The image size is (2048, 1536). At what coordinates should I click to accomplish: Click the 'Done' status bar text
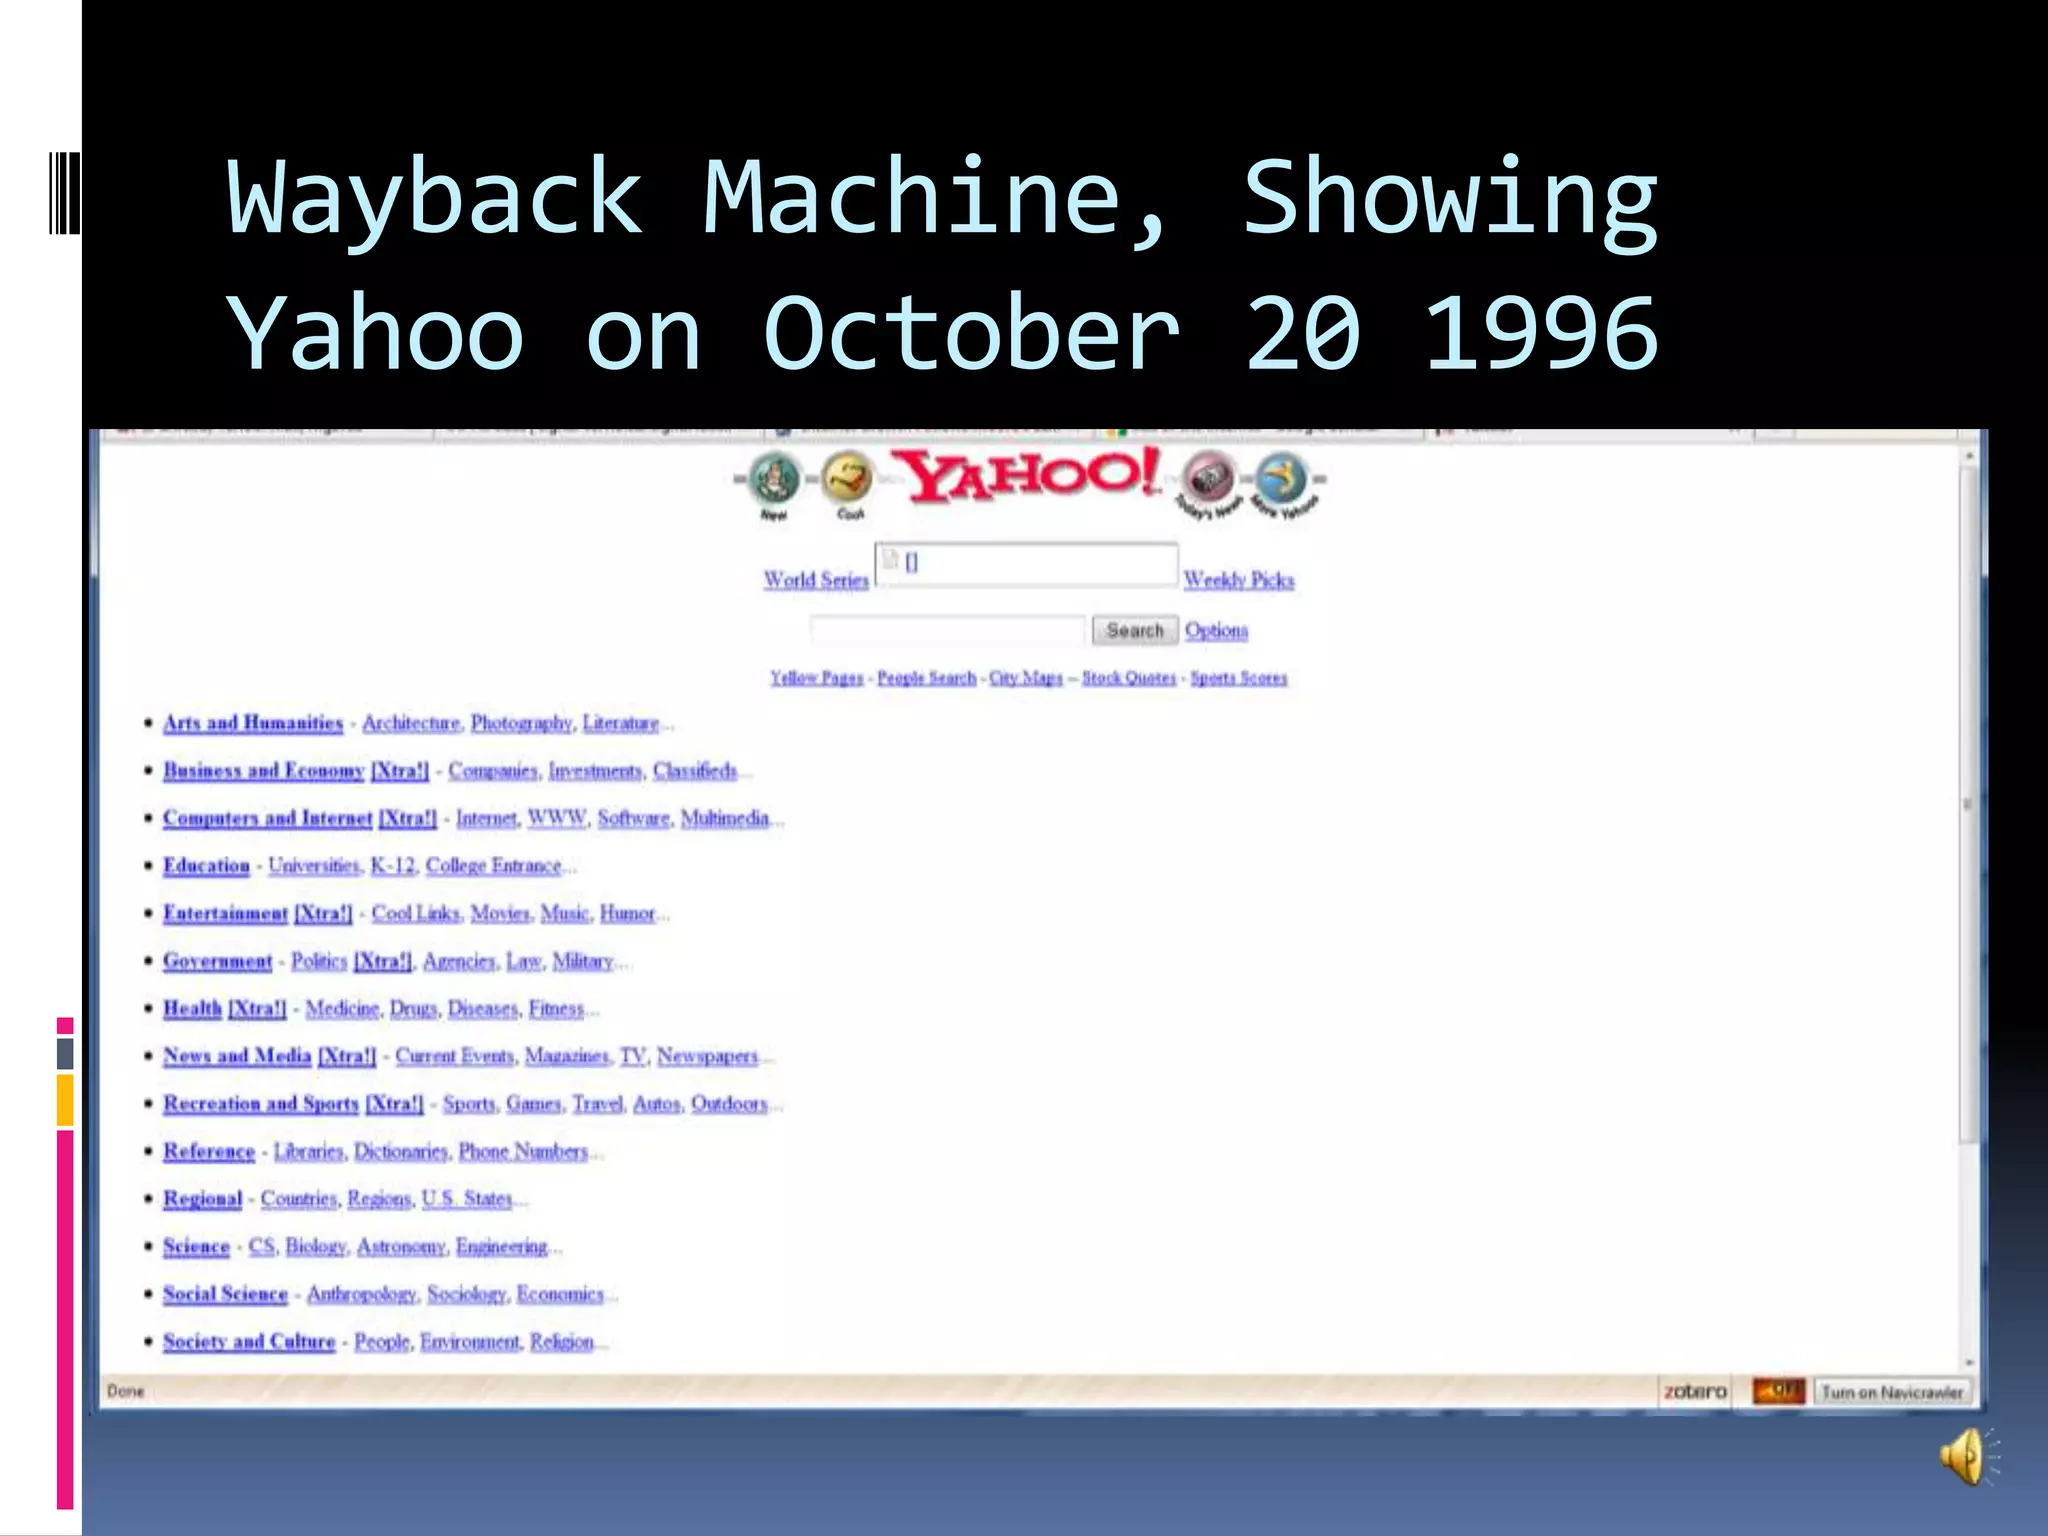(125, 1391)
